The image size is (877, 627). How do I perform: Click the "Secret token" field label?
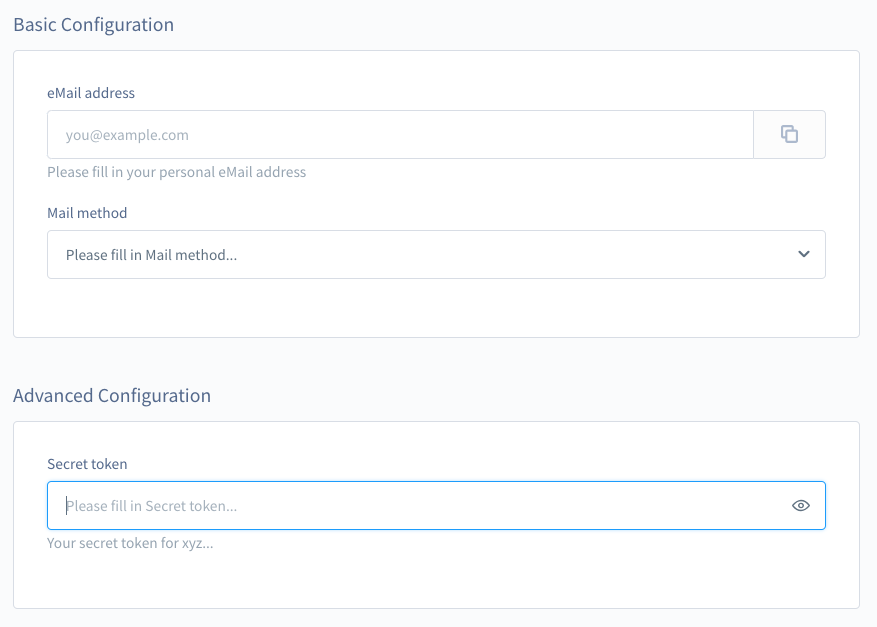coord(87,464)
